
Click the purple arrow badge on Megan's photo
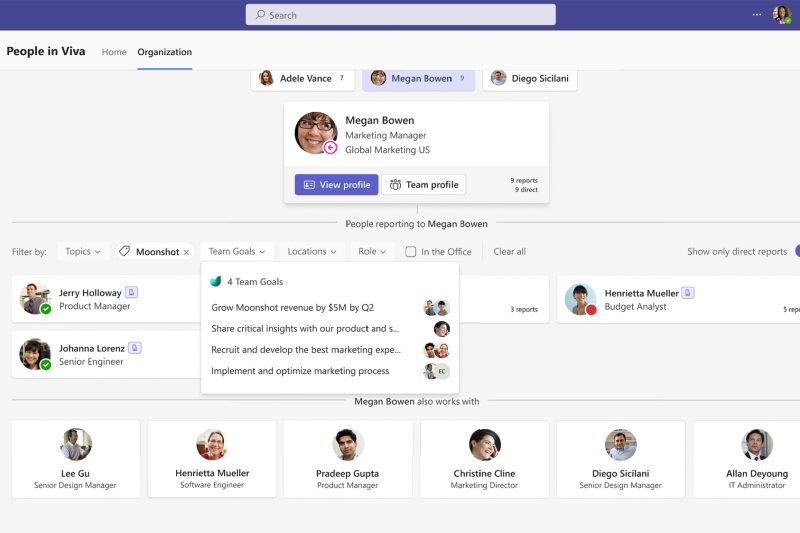coord(330,147)
